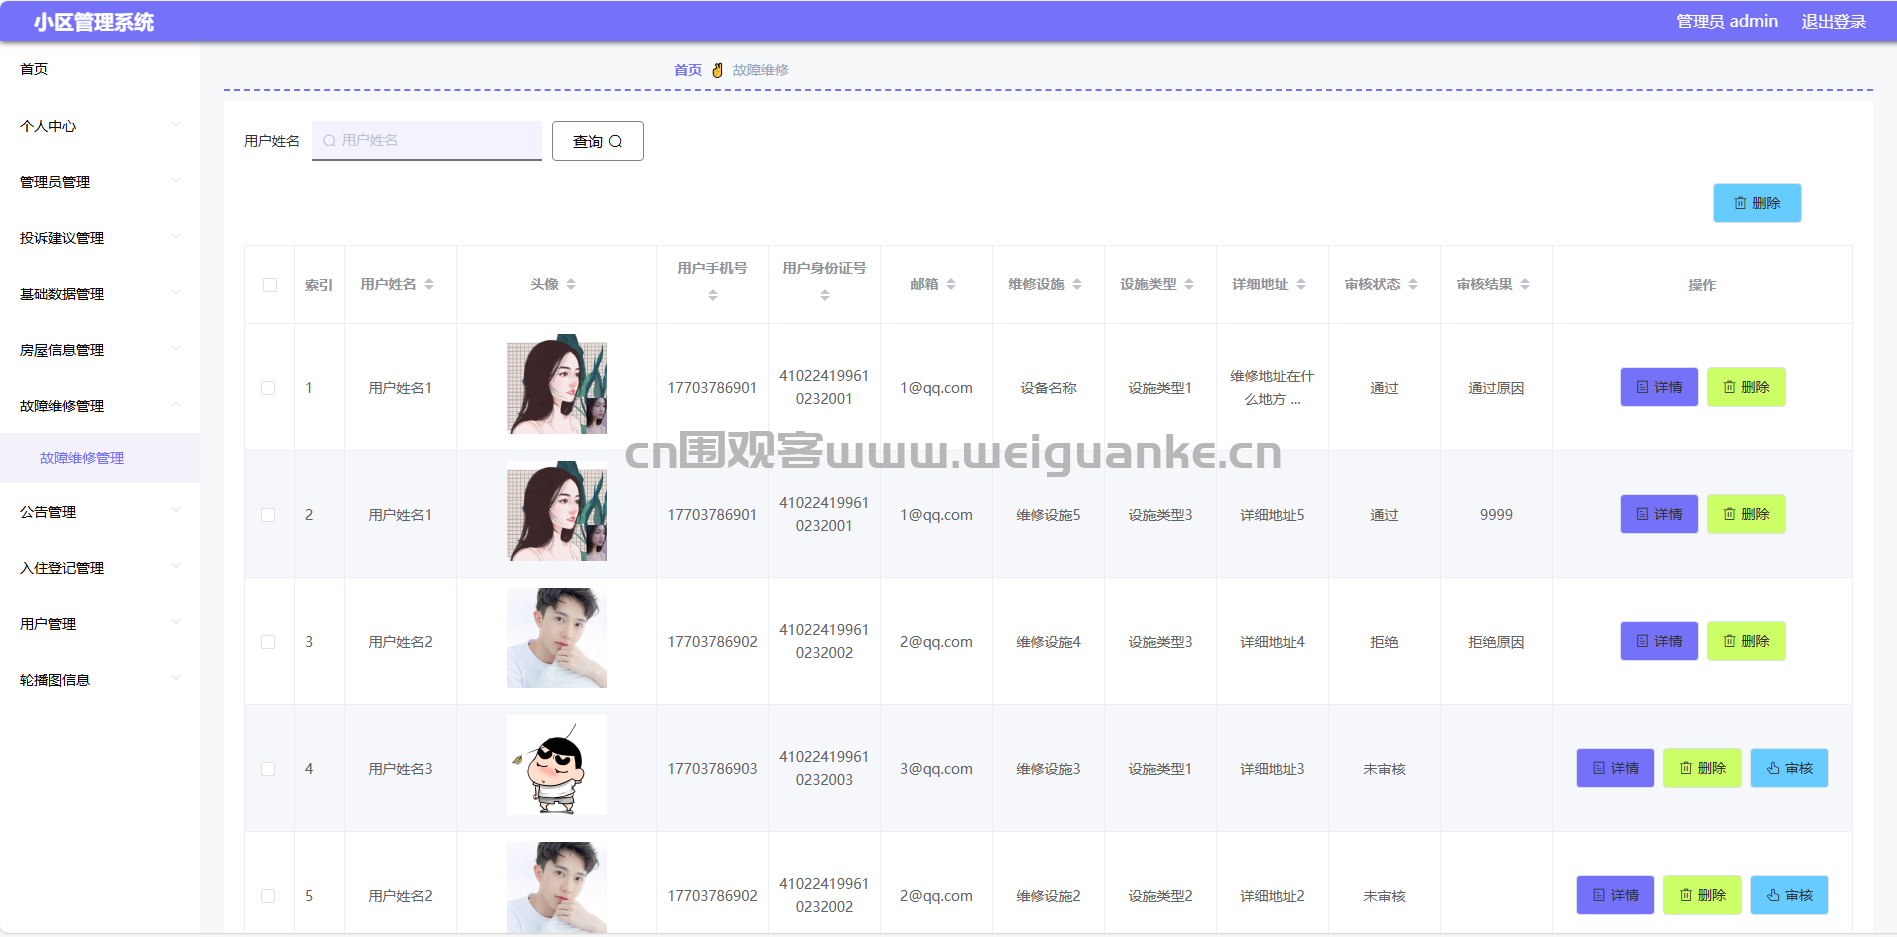Viewport: 1897px width, 937px height.
Task: Expand the 管理员管理 sidebar menu
Action: click(100, 182)
